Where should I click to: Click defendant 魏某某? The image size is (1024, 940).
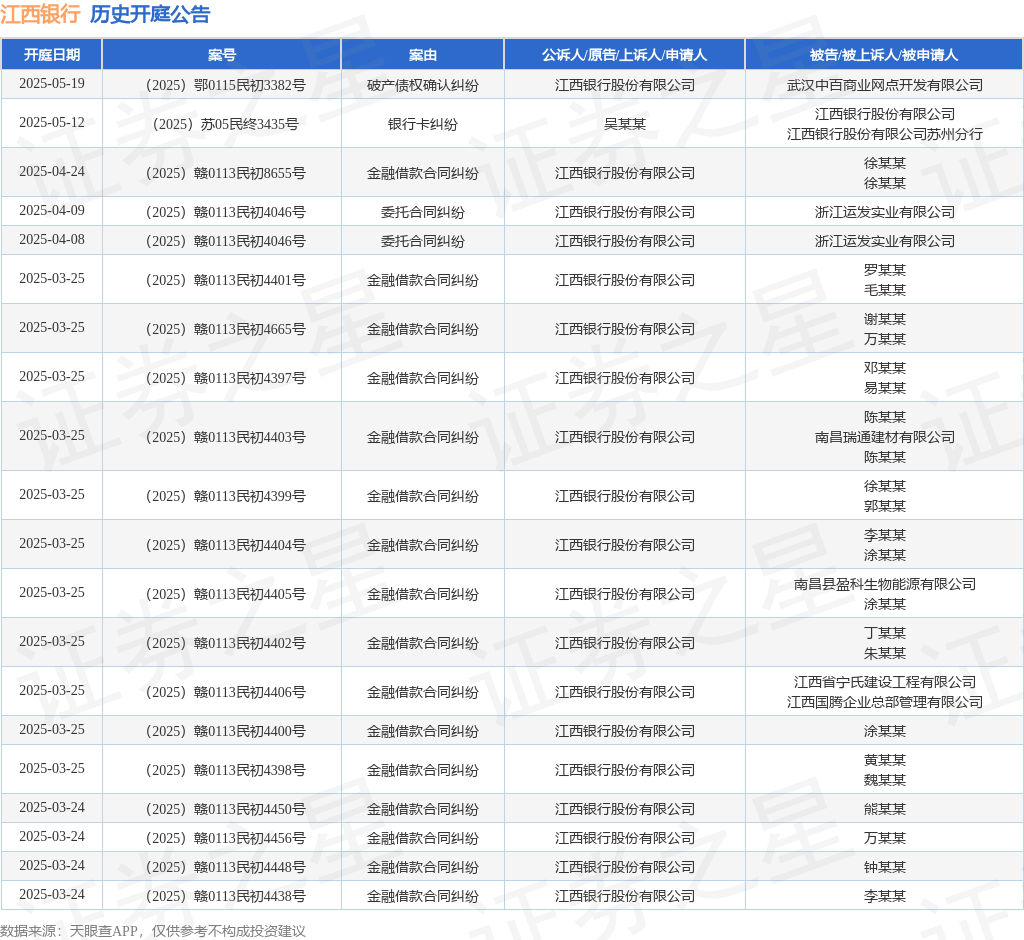click(884, 780)
